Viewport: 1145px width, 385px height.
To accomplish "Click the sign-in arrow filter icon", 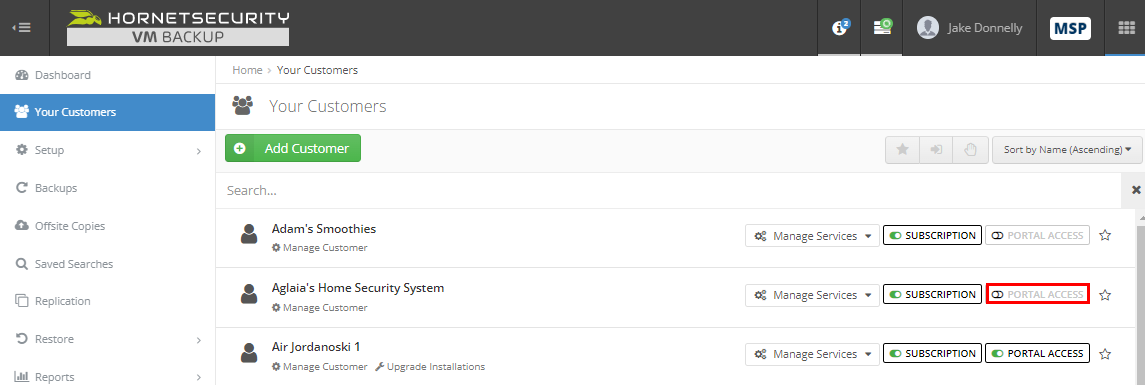I will [936, 149].
